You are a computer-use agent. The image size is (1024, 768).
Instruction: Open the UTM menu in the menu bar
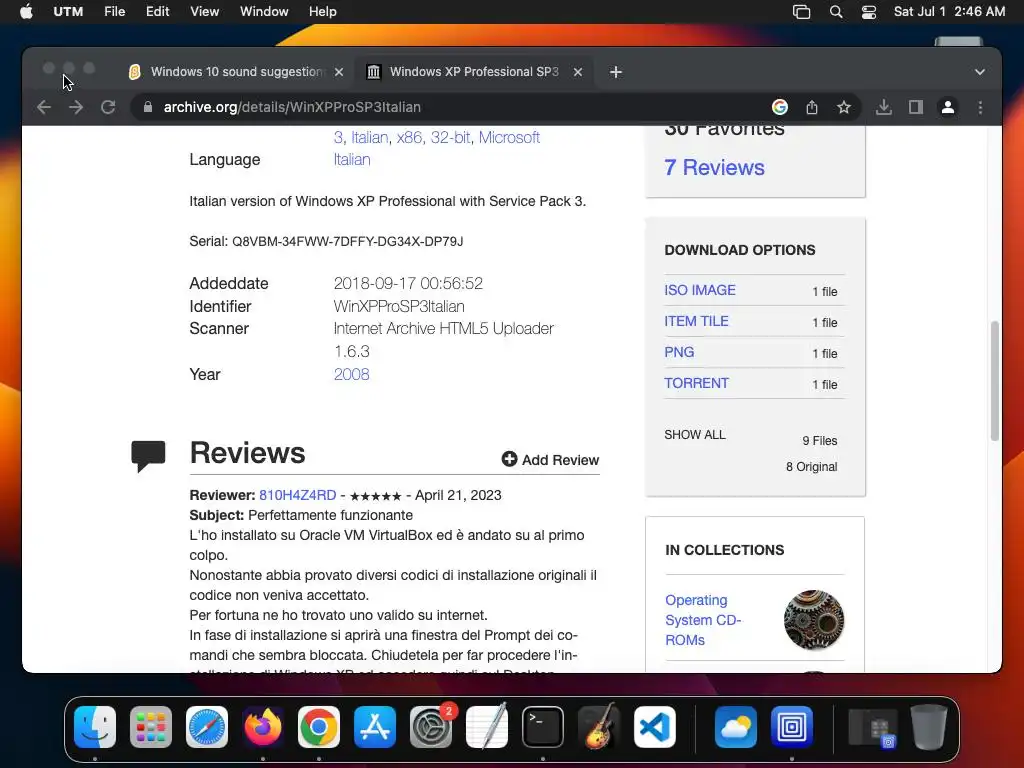point(68,11)
